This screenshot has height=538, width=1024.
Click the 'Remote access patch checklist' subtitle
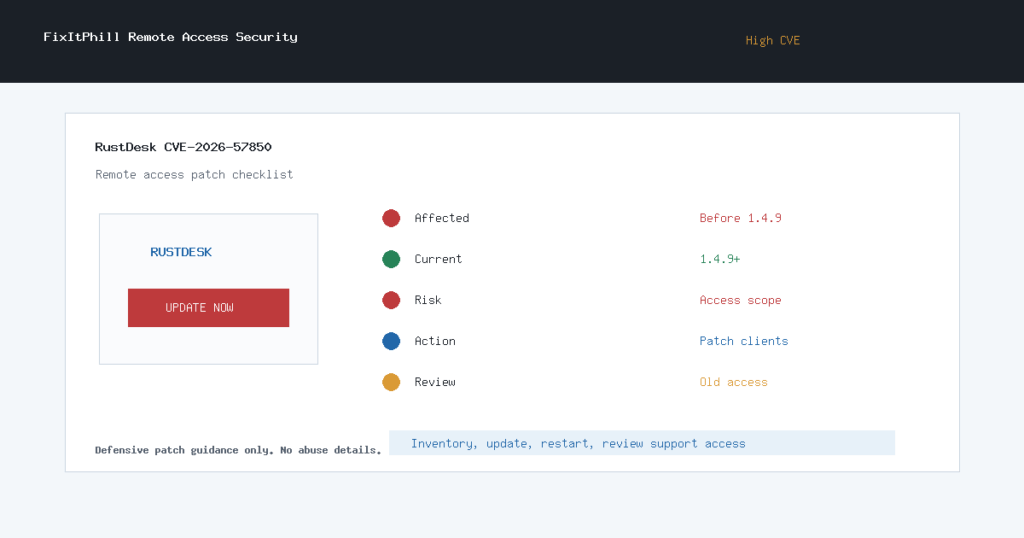click(x=194, y=174)
